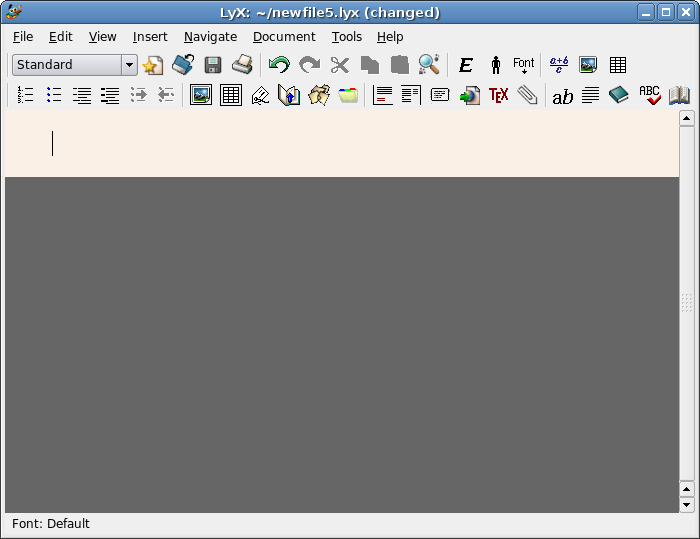700x539 pixels.
Task: Insert yellow note icon
Action: pos(440,95)
